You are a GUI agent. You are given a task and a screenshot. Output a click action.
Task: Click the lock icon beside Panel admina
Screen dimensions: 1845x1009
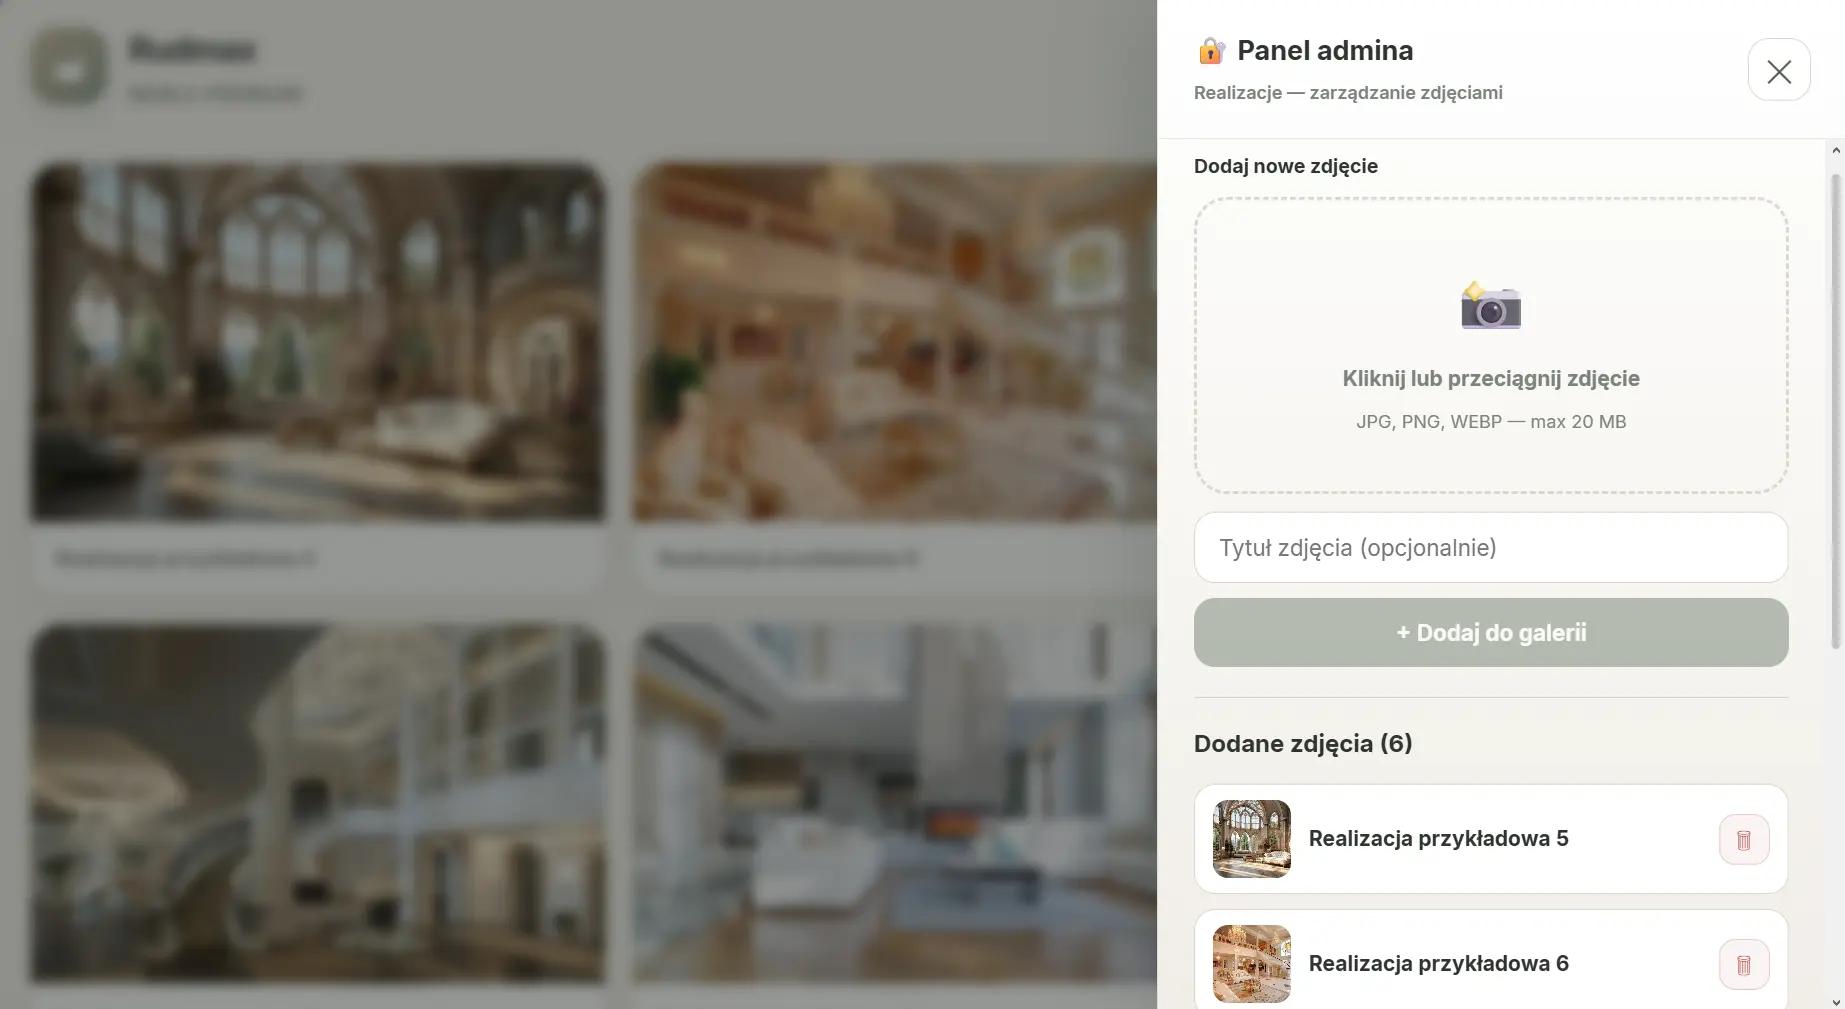[x=1211, y=50]
